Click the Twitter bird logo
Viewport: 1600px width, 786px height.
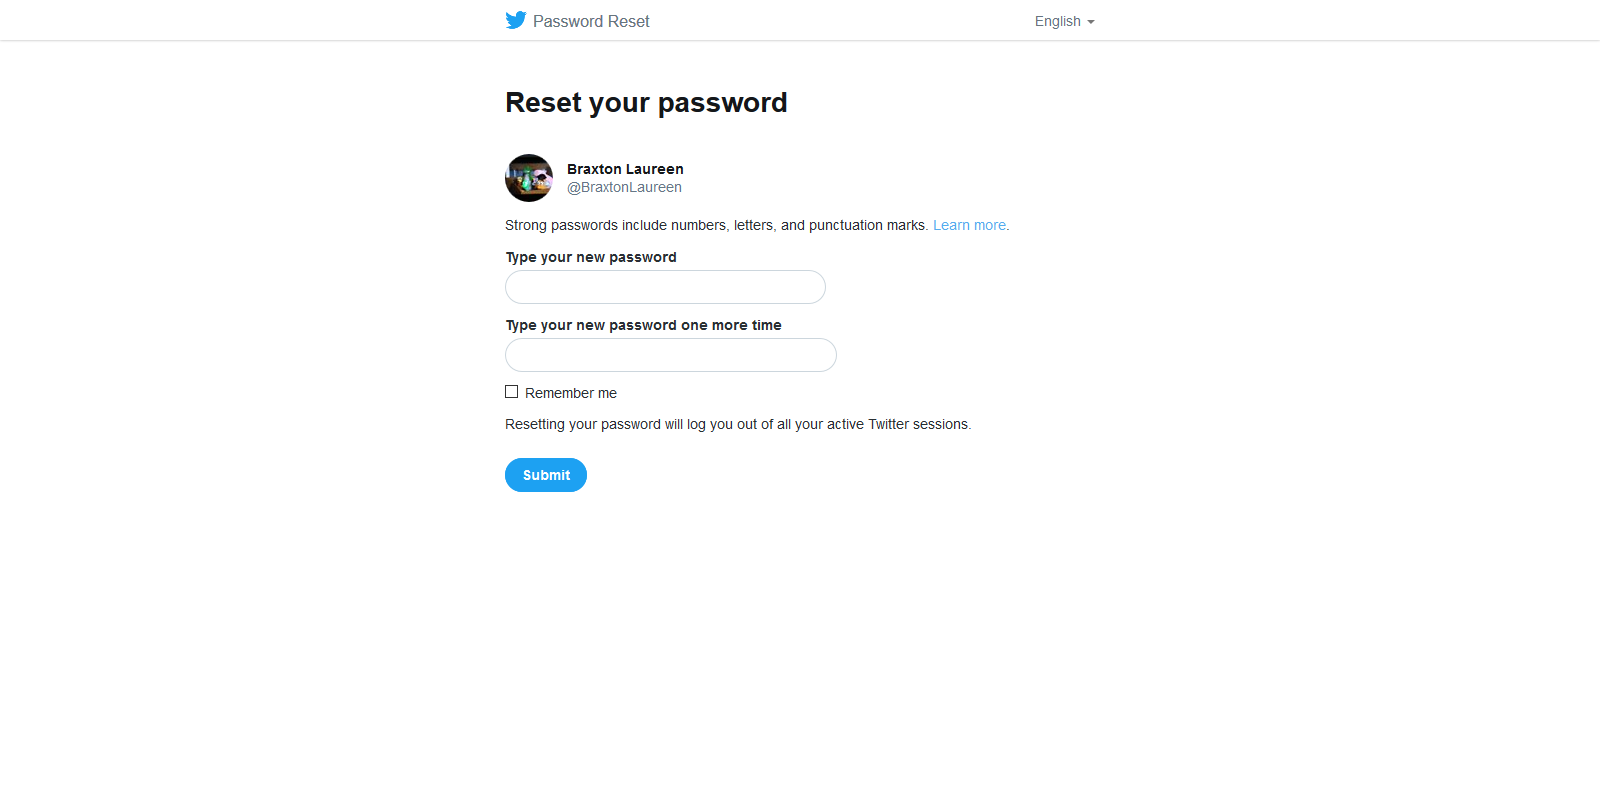click(516, 20)
